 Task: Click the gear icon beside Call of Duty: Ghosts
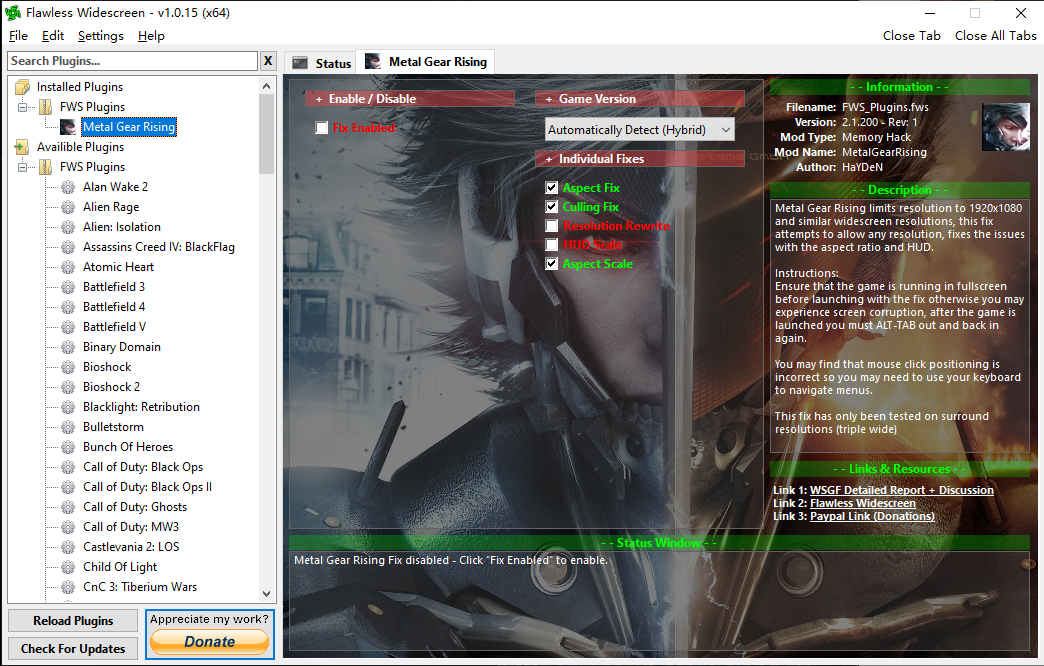coord(68,507)
